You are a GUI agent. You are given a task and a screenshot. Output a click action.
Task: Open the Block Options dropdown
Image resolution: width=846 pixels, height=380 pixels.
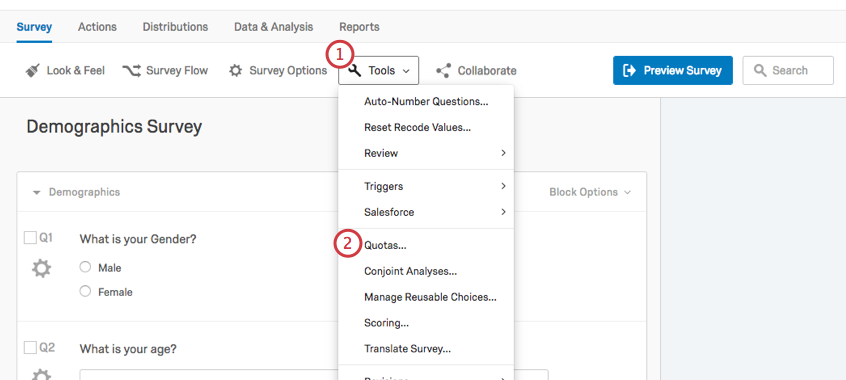click(x=590, y=192)
